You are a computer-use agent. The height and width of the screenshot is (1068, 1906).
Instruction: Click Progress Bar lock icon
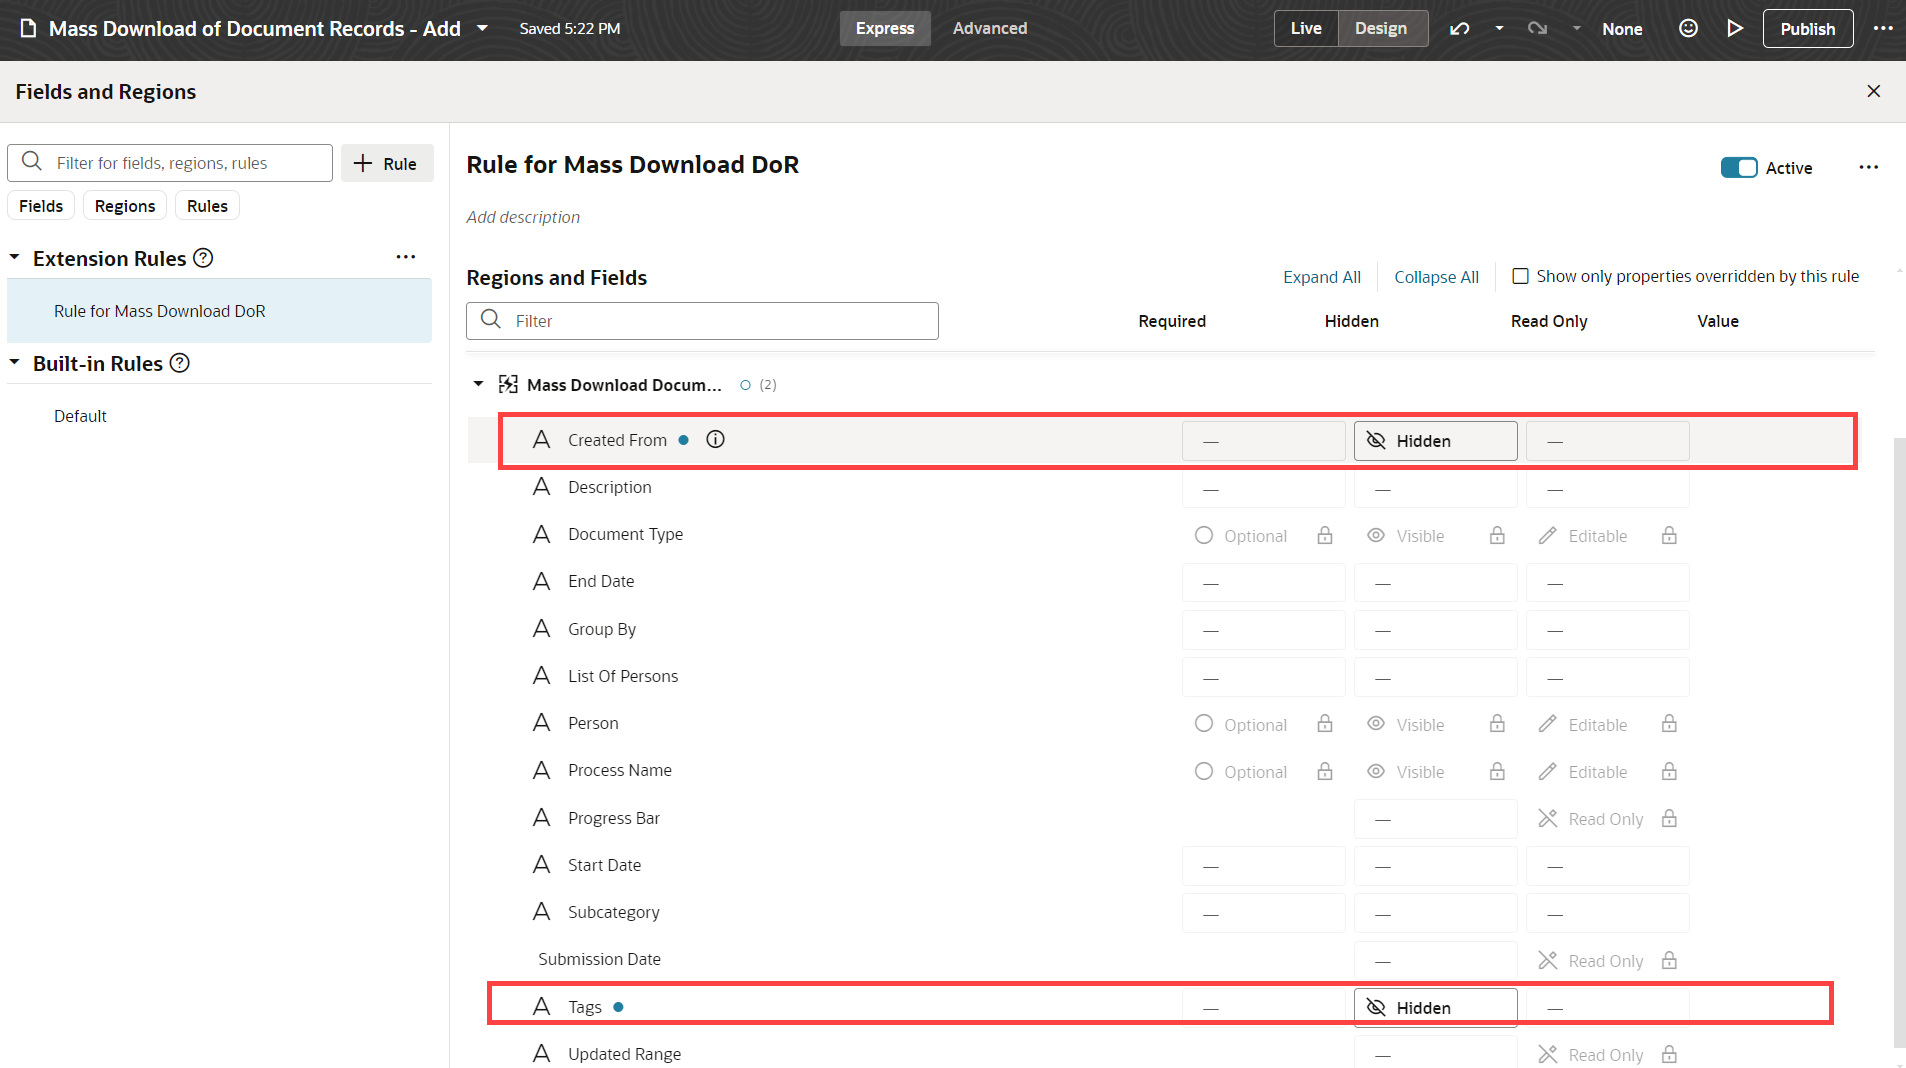tap(1669, 818)
